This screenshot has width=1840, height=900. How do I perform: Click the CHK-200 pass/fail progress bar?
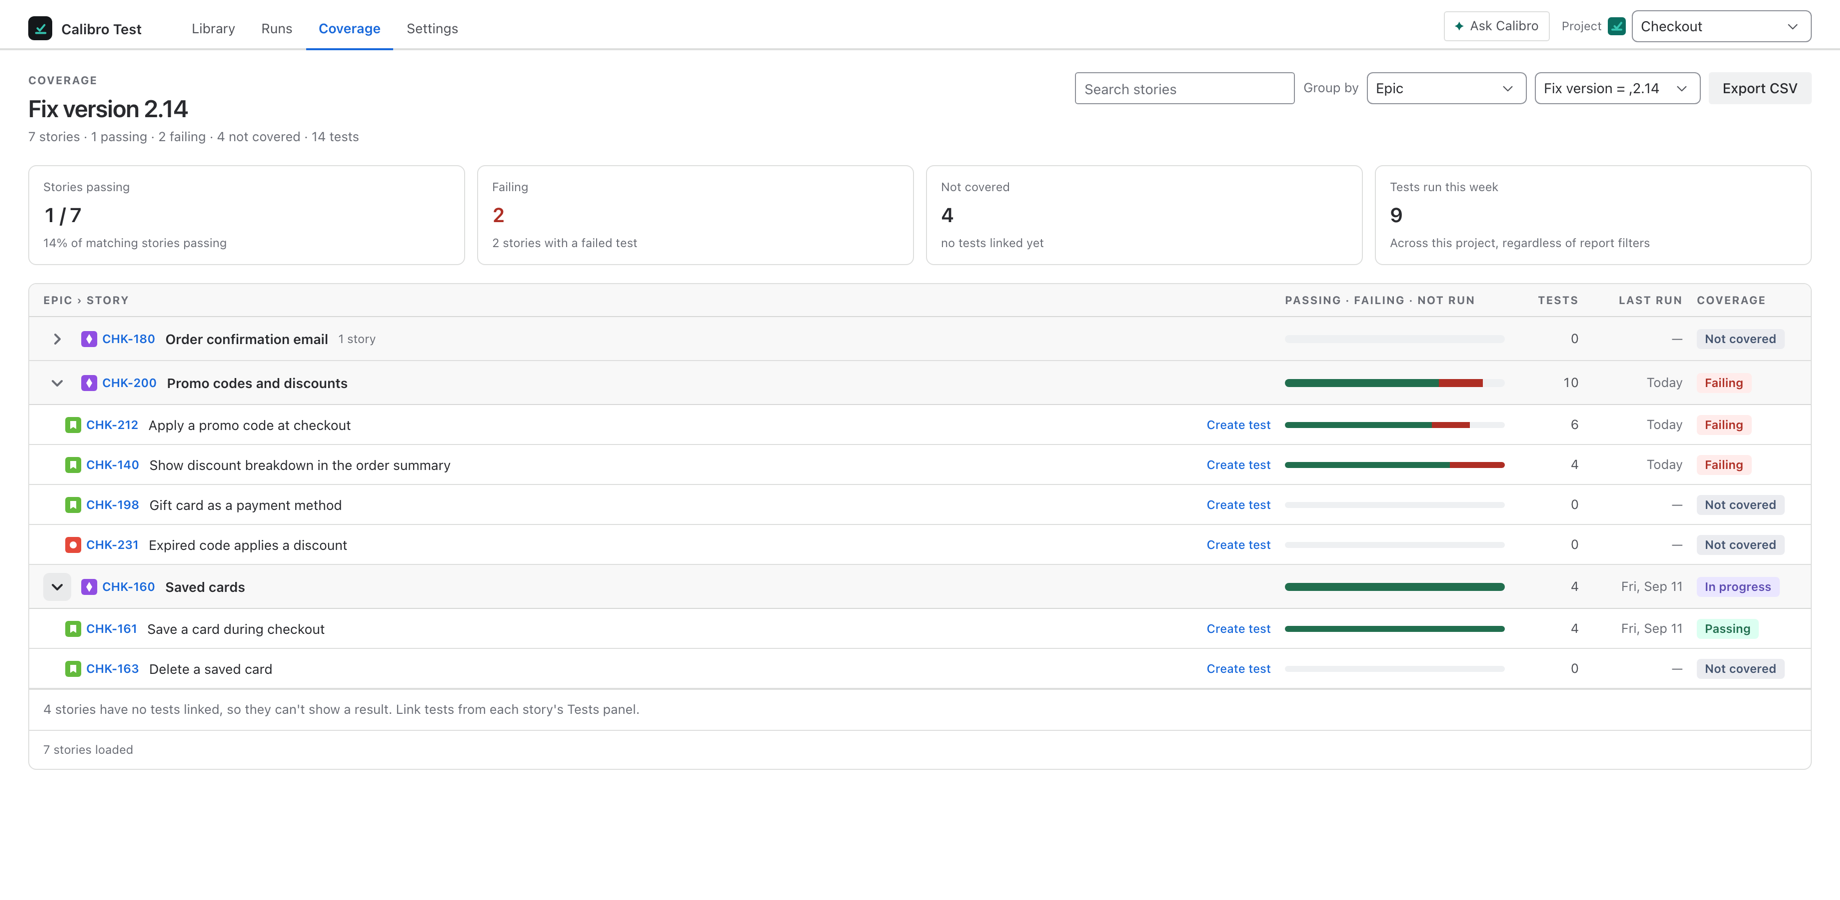(x=1395, y=383)
